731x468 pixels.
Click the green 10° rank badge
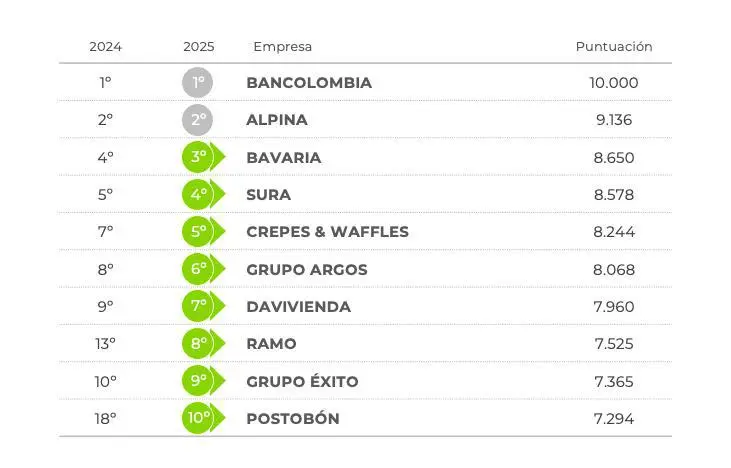tap(199, 418)
